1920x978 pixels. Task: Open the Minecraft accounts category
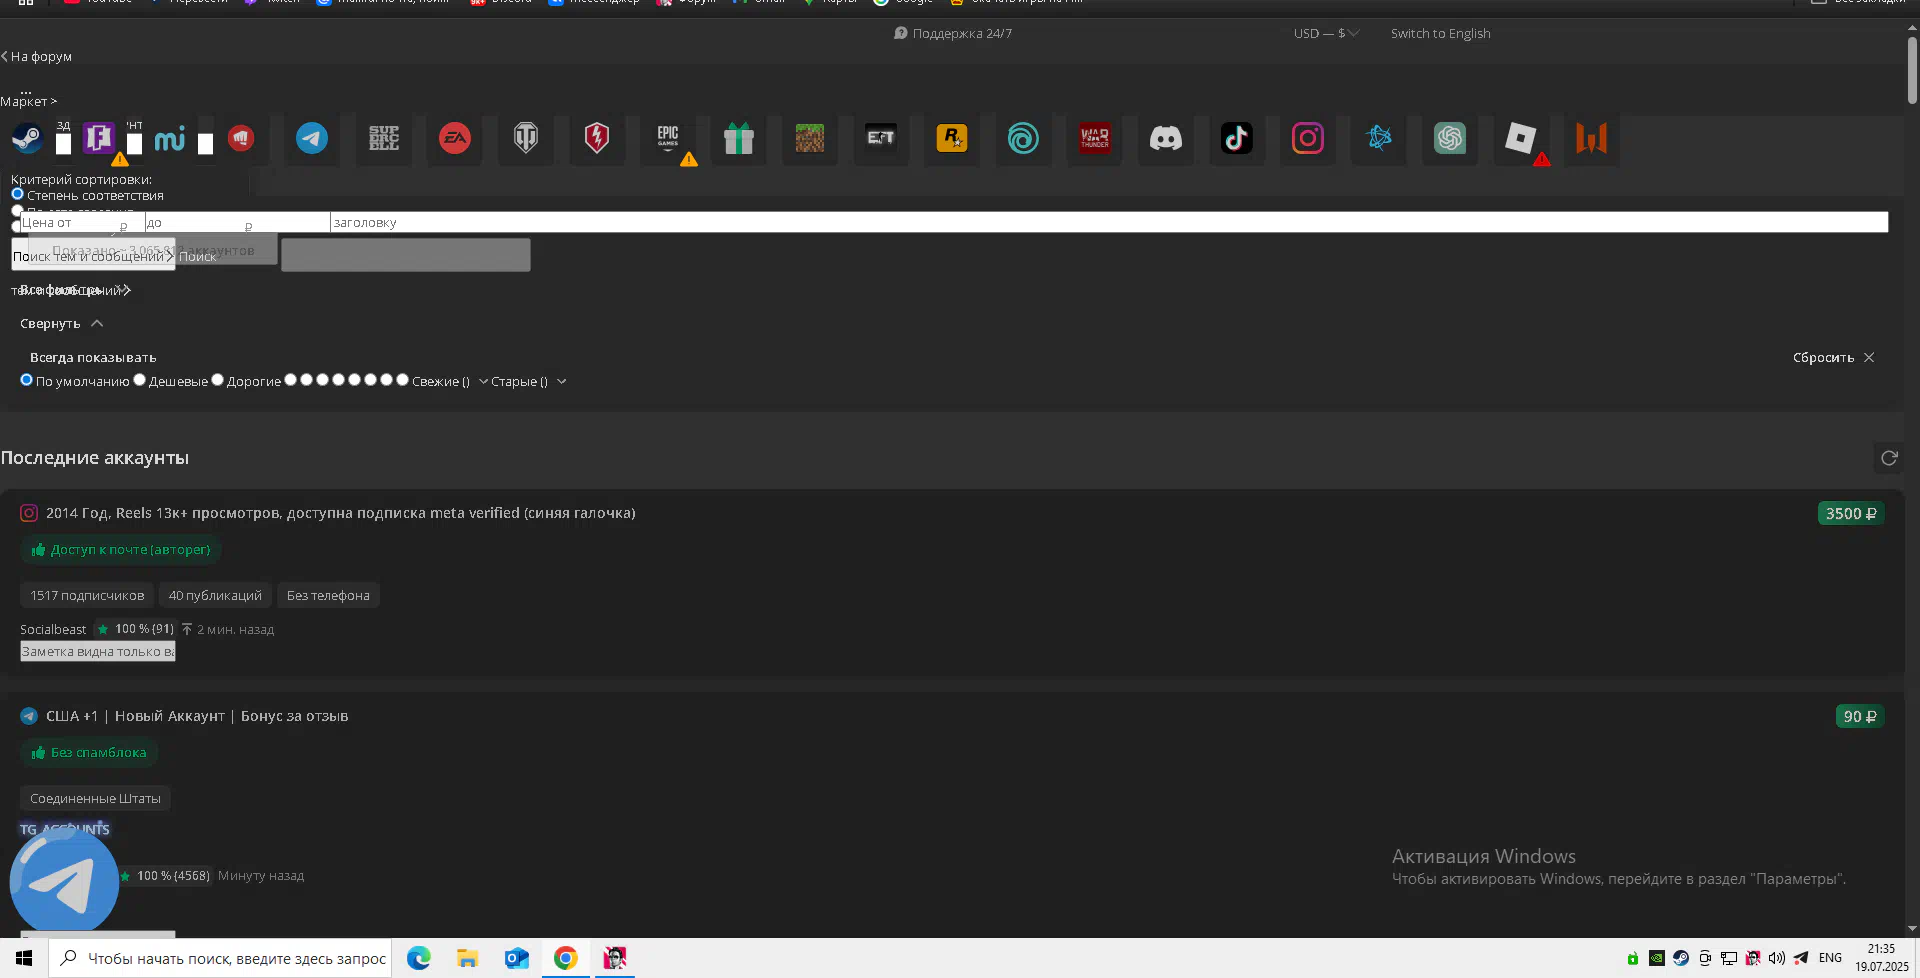[x=810, y=138]
